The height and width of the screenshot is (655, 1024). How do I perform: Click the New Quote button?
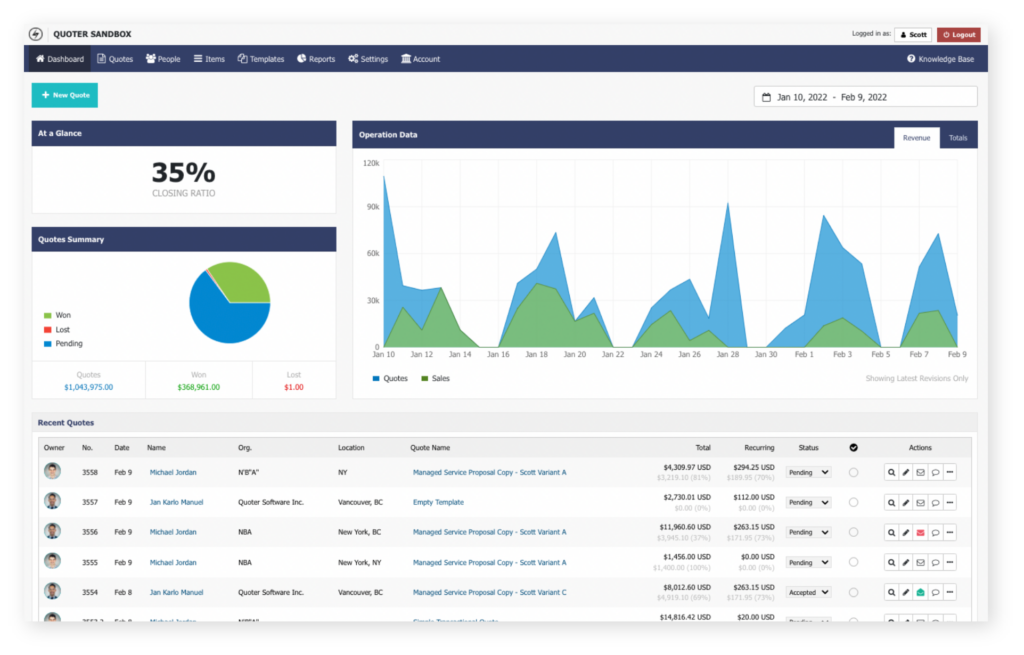(64, 95)
